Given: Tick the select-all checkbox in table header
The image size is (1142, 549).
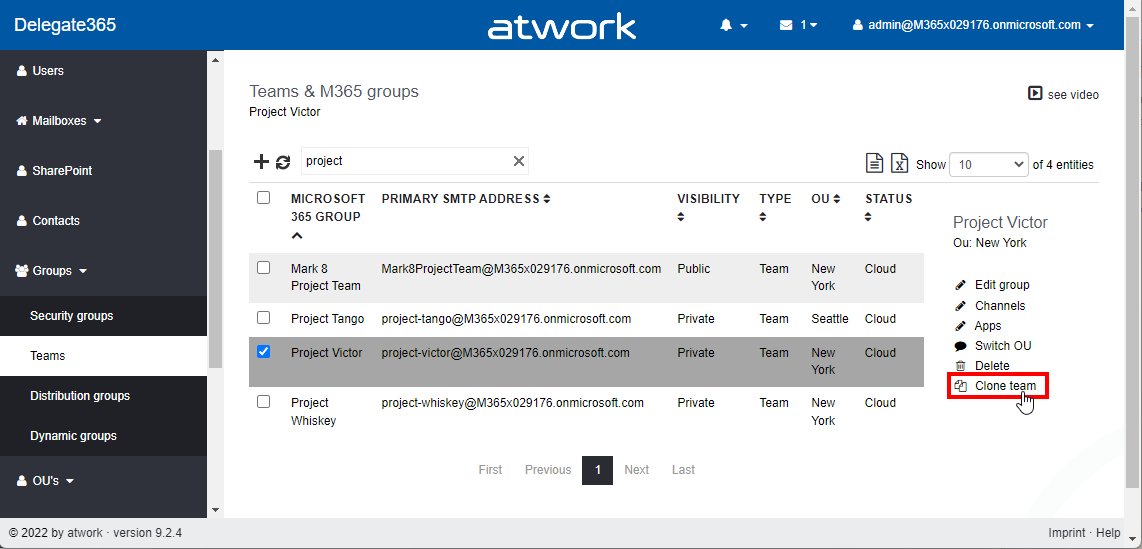Looking at the screenshot, I should click(264, 198).
